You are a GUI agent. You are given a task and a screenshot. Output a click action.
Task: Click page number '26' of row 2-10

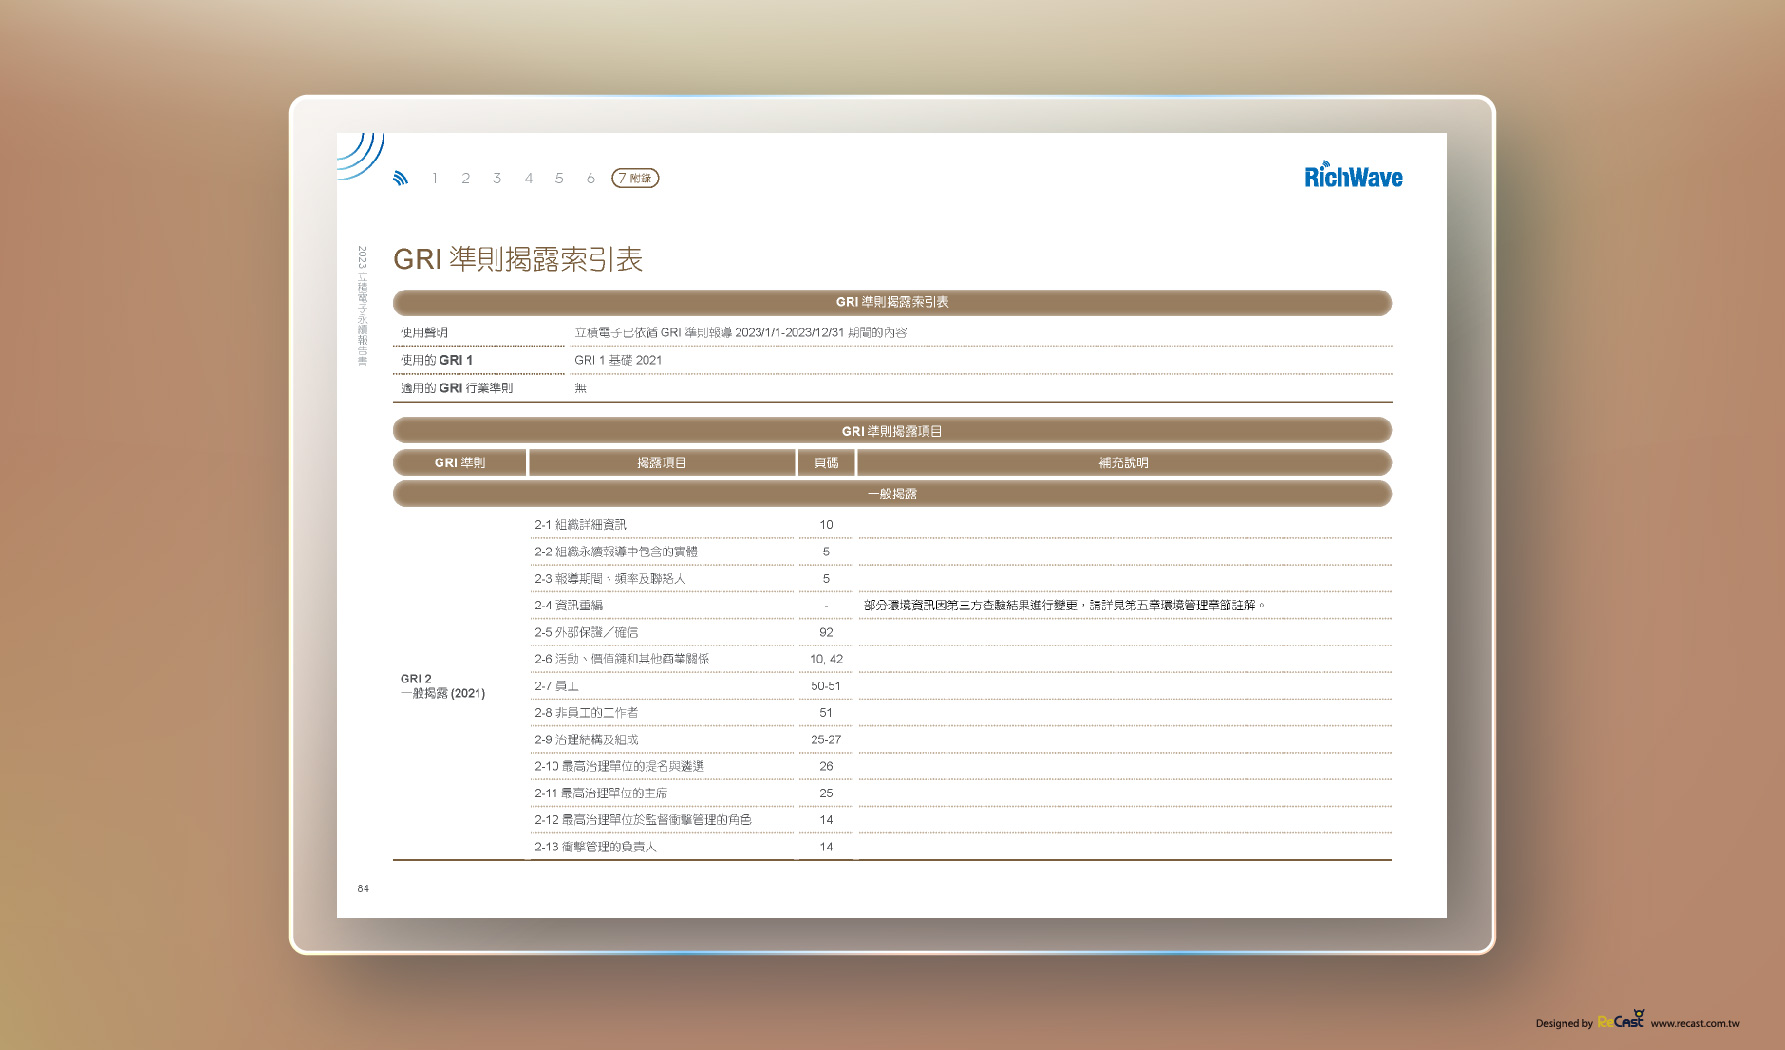pos(826,766)
